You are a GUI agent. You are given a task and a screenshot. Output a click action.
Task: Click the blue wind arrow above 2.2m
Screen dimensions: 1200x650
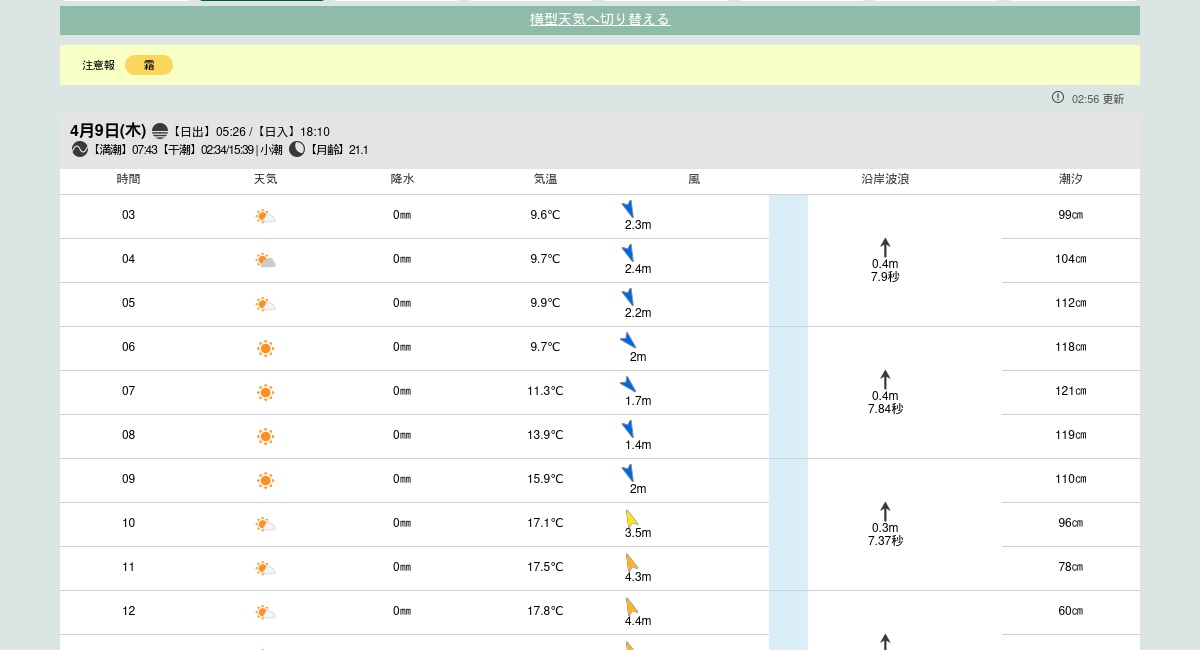[628, 297]
